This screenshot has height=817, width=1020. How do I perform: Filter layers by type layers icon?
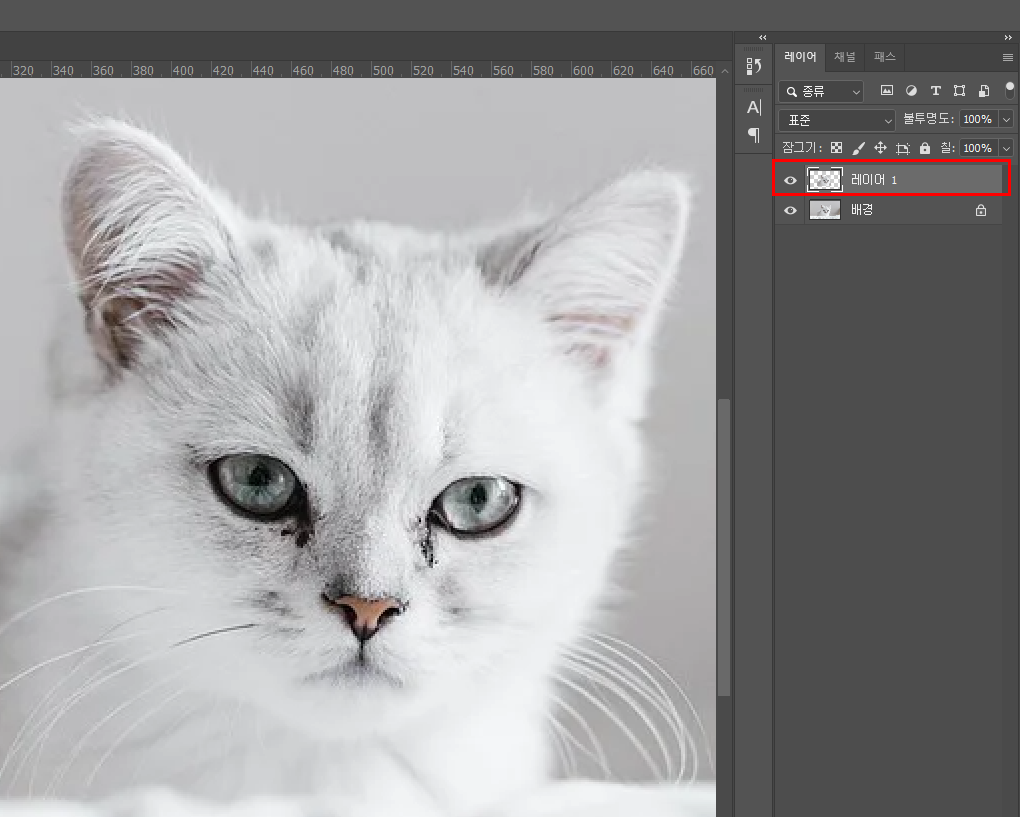(935, 91)
